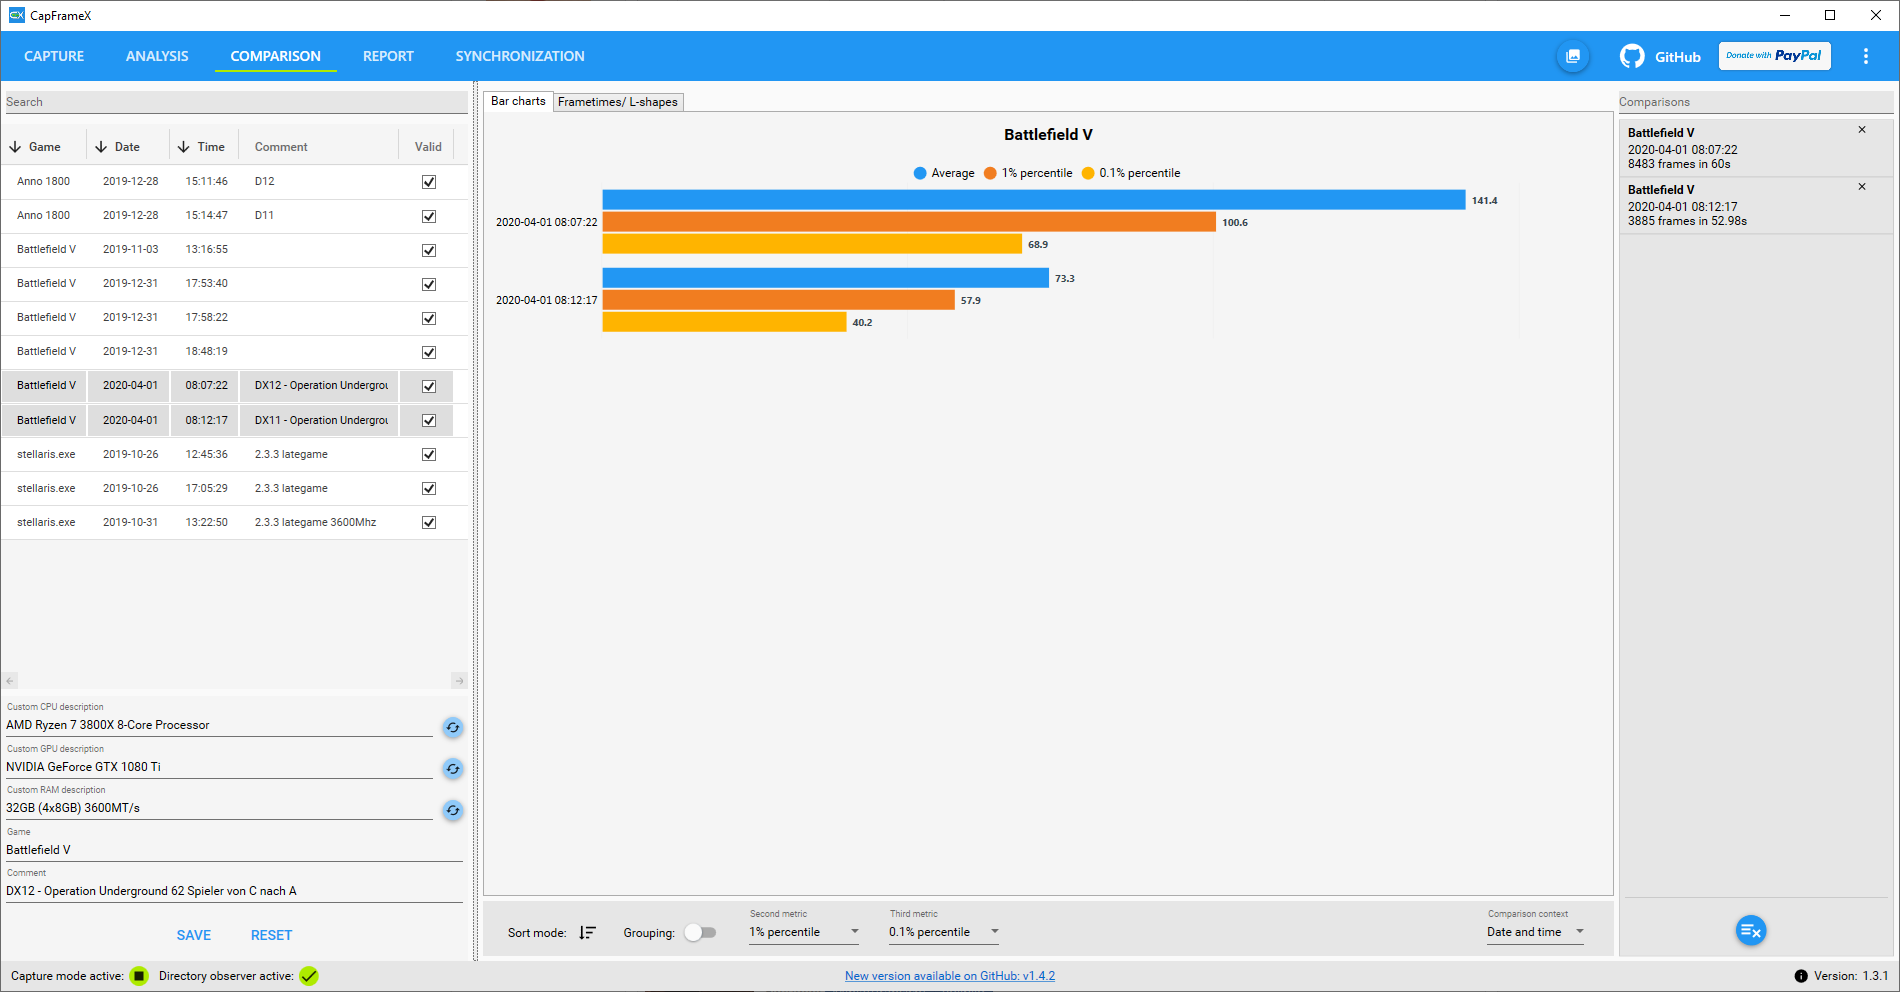Viewport: 1900px width, 992px height.
Task: Toggle the 0.1% percentile legend marker
Action: tap(1088, 173)
